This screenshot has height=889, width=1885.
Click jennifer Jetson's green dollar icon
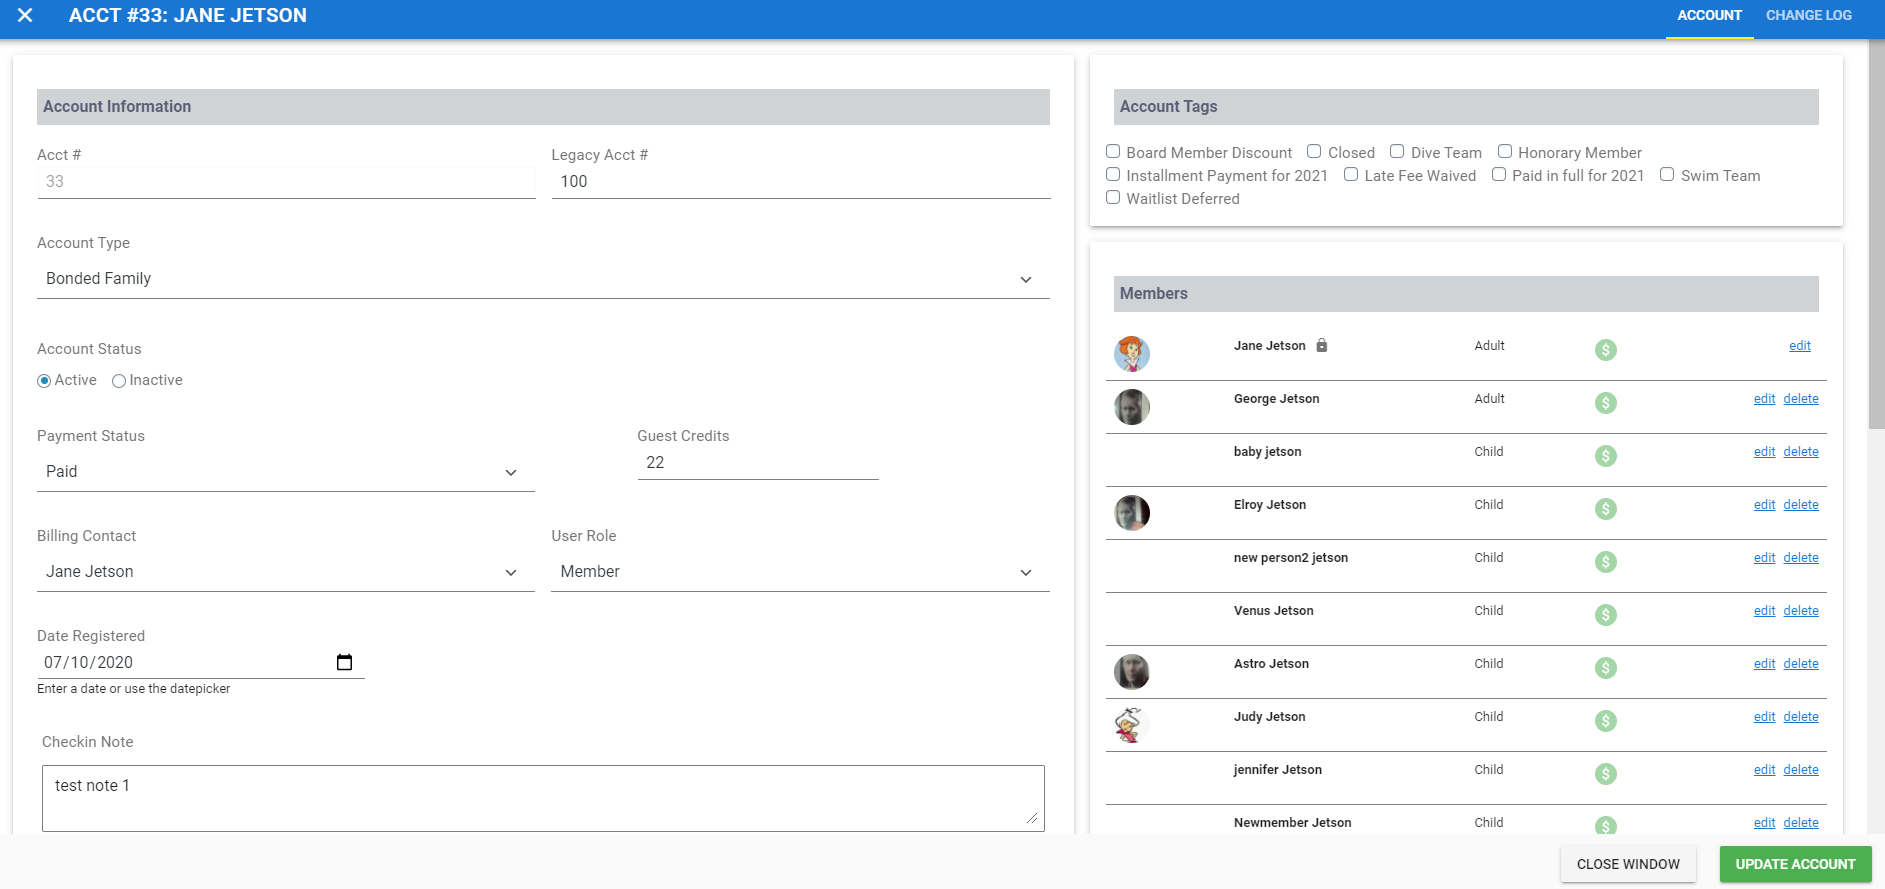point(1606,774)
